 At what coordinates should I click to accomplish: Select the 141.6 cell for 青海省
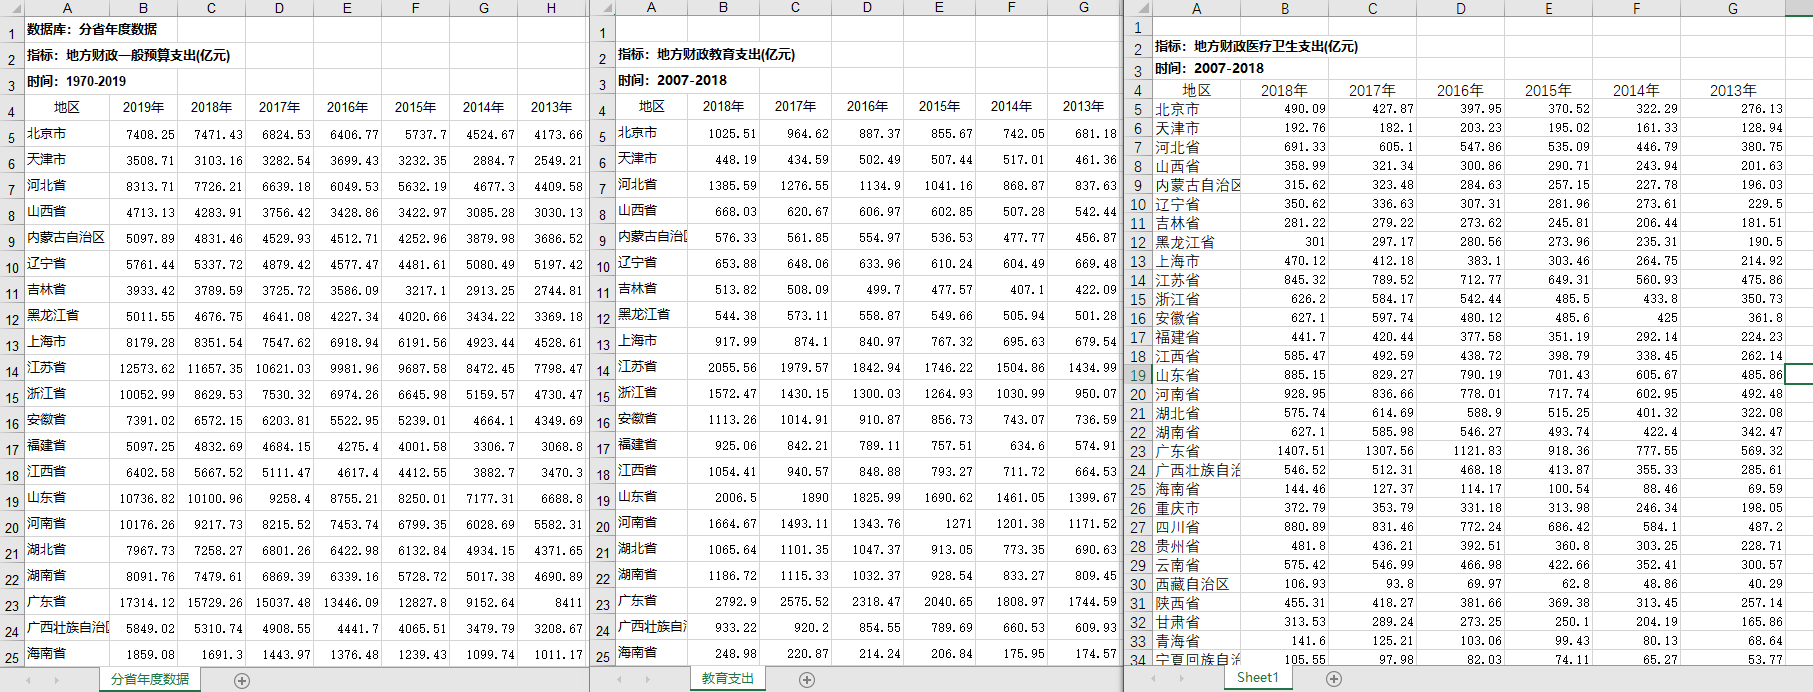1284,641
